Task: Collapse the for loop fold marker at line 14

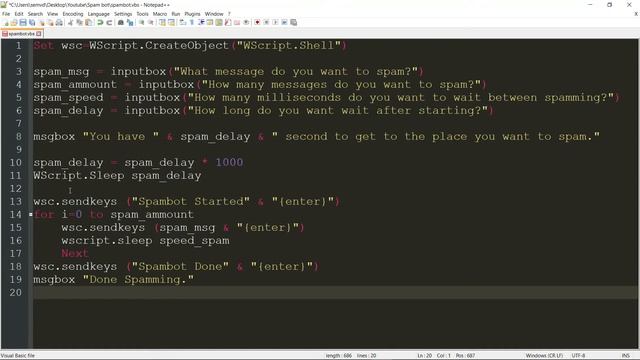Action: pos(31,215)
